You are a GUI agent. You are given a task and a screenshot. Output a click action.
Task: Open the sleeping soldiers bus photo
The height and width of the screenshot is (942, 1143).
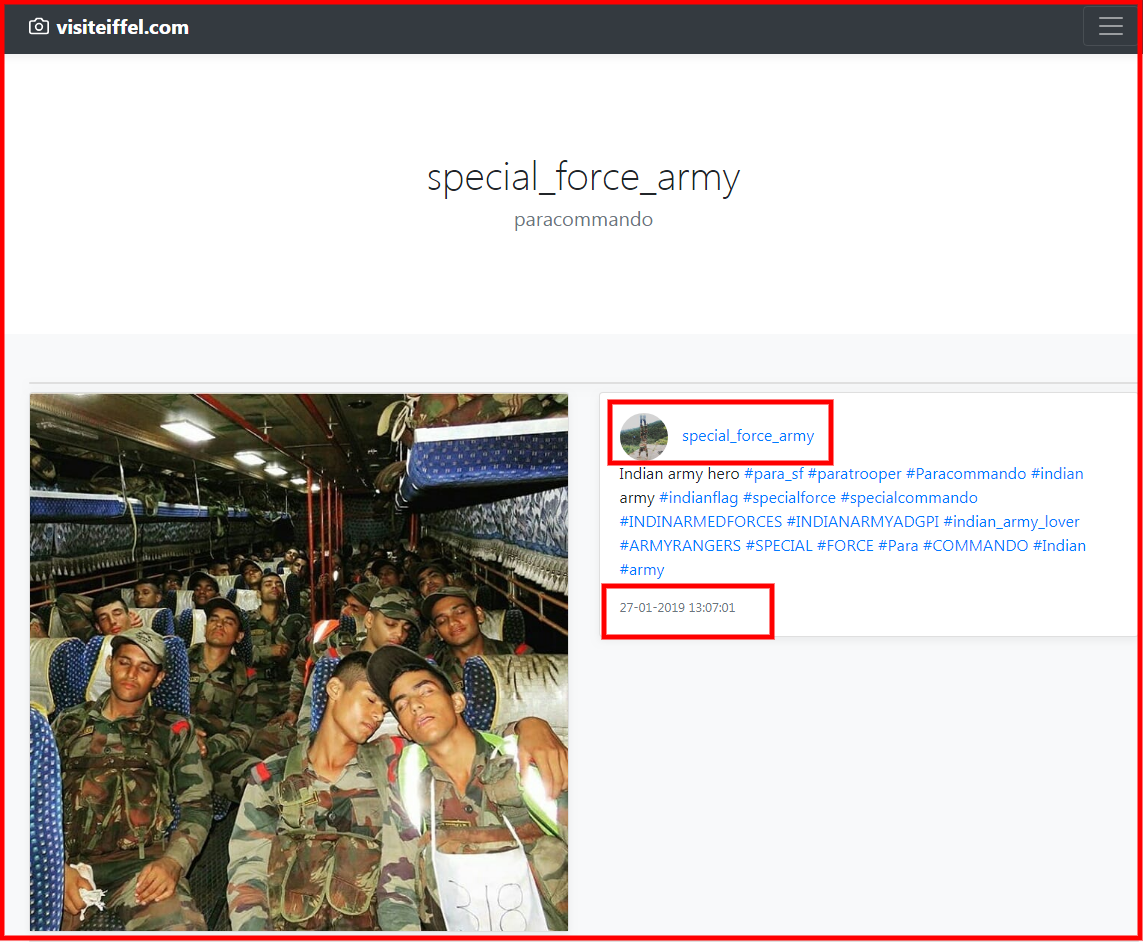[x=299, y=662]
